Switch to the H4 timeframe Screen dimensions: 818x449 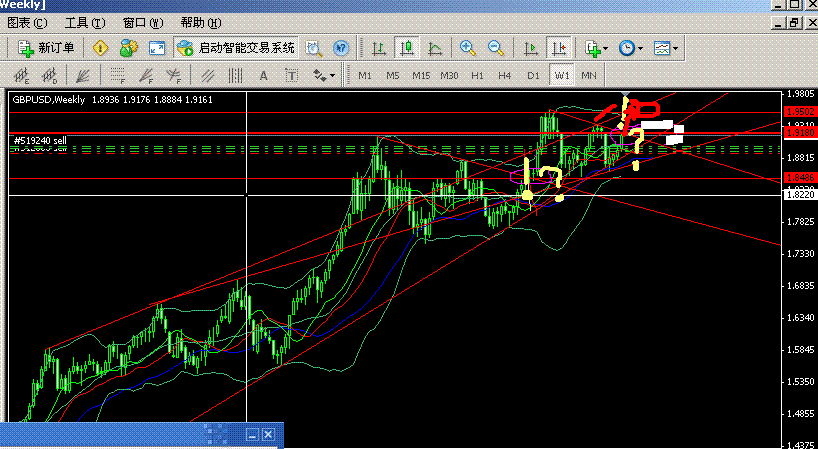[x=504, y=76]
